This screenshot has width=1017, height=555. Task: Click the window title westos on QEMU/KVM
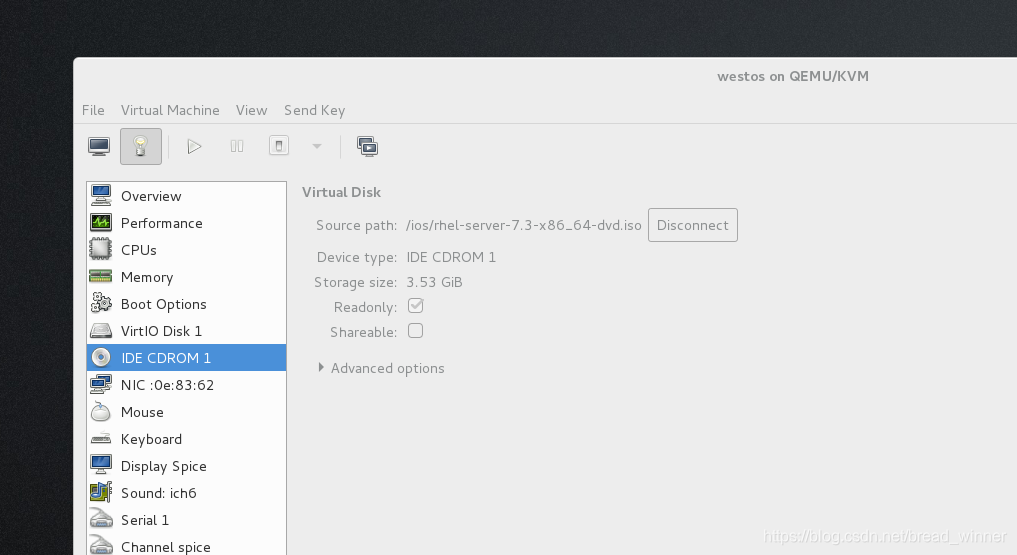click(x=793, y=77)
